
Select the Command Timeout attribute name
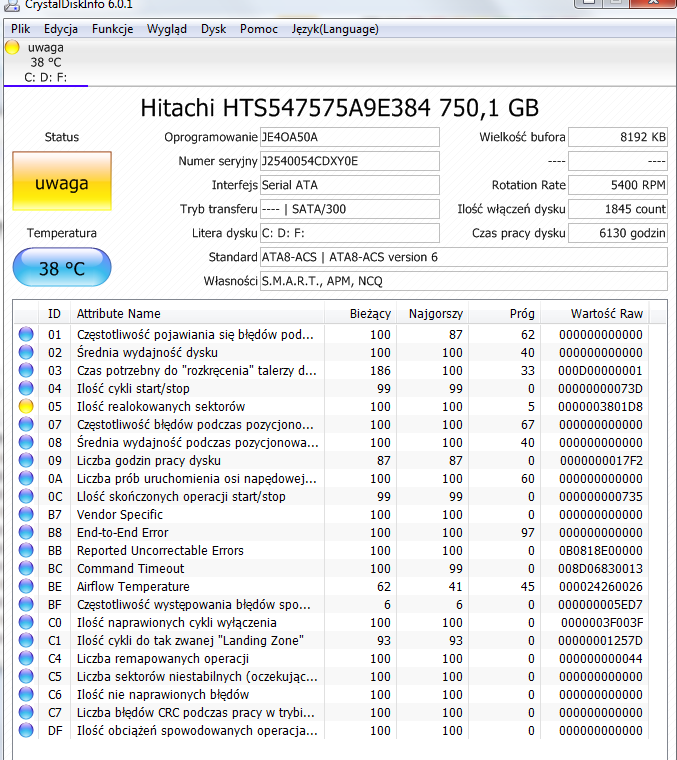pos(130,569)
